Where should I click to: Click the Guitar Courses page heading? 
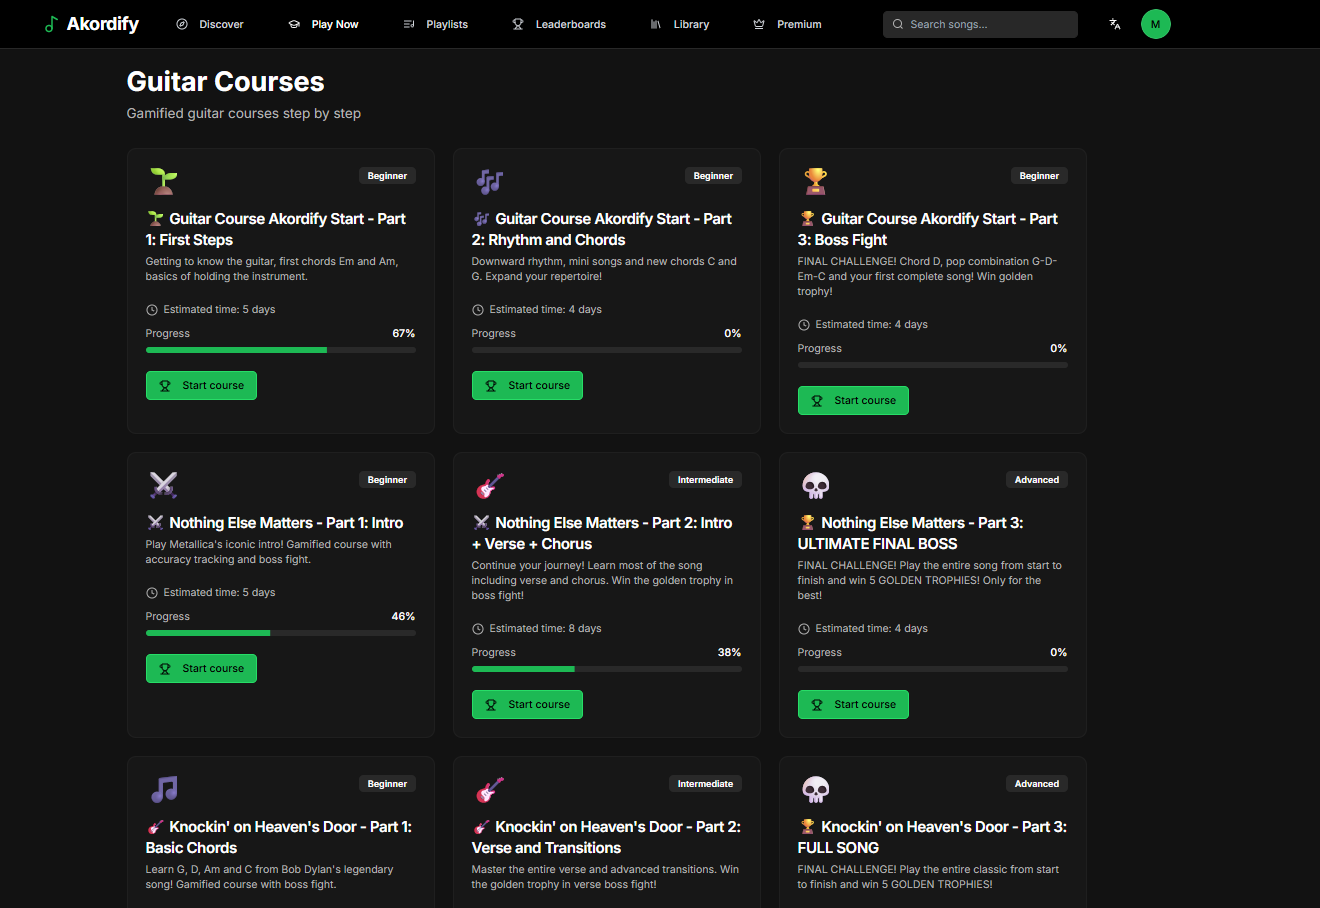pos(226,82)
